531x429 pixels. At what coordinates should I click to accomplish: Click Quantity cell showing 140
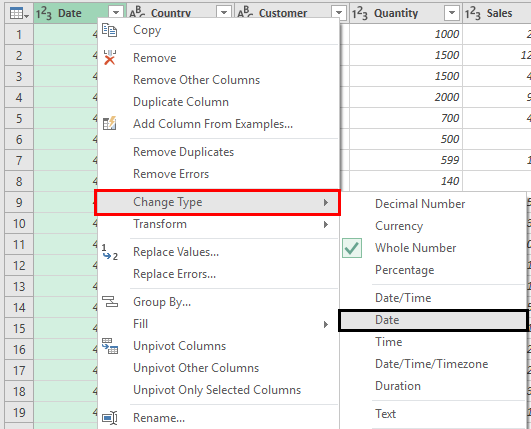tap(406, 181)
